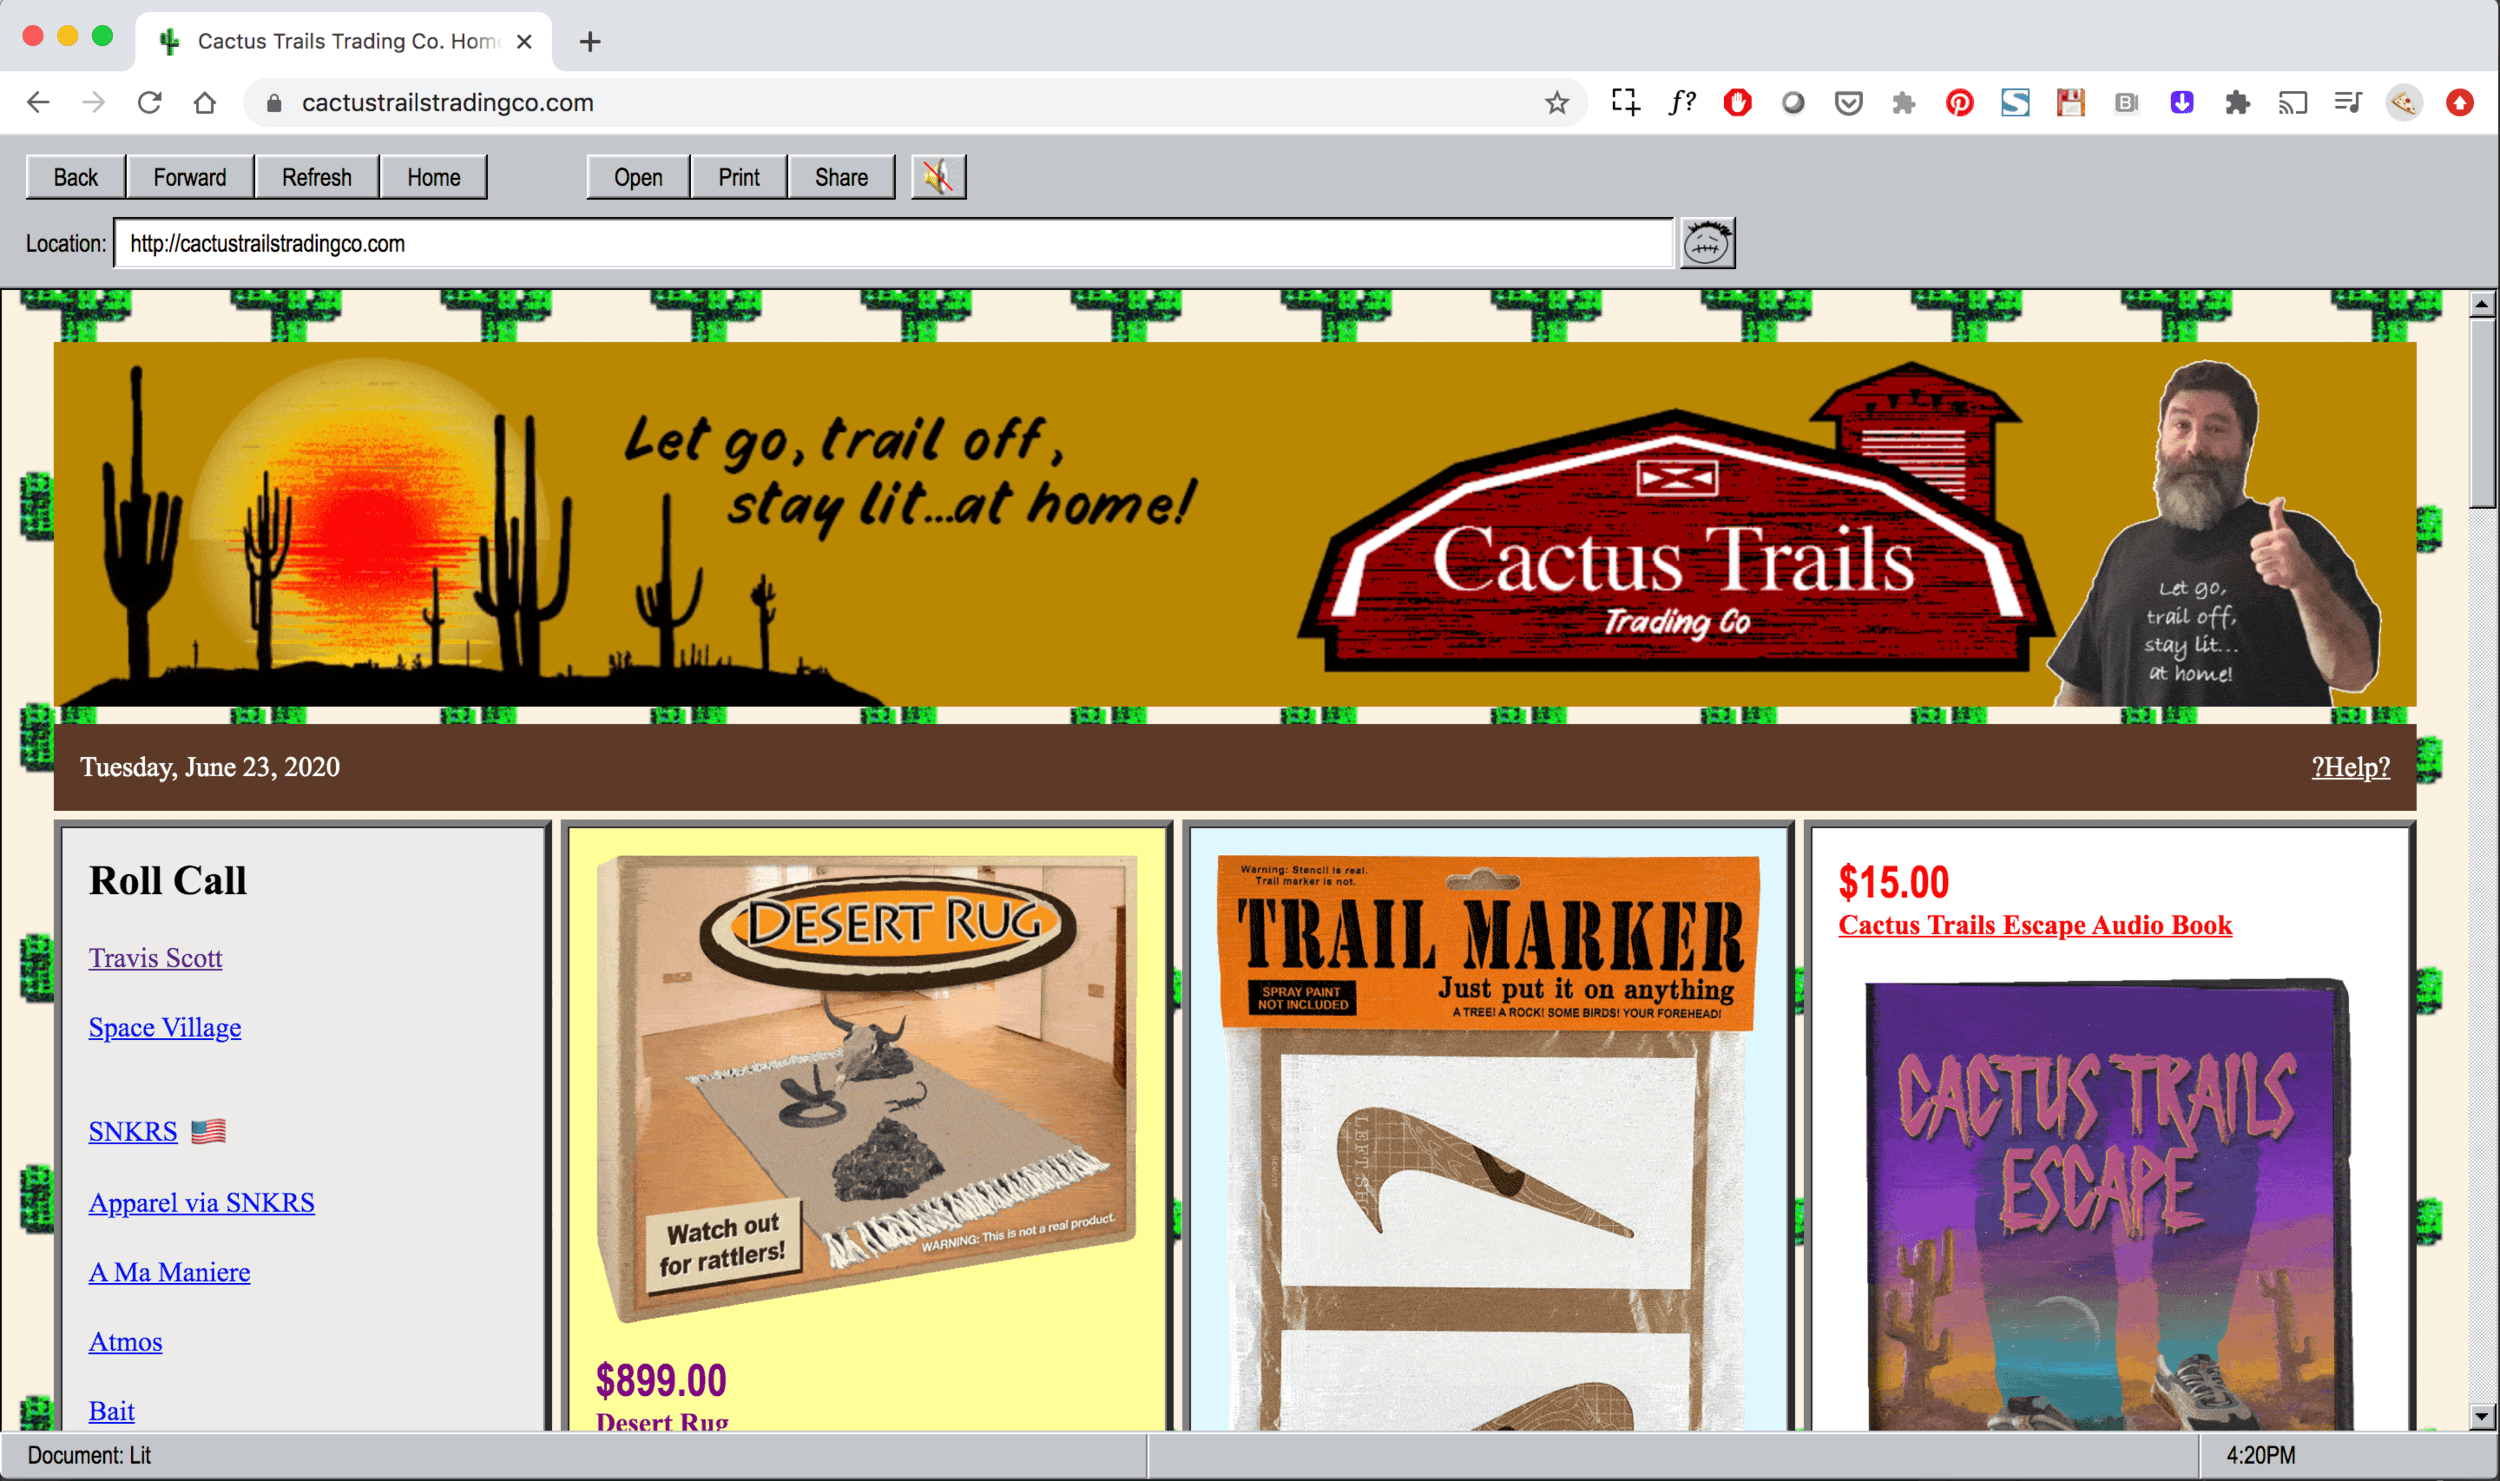Image resolution: width=2500 pixels, height=1481 pixels.
Task: Click the Desert Rug product image
Action: click(x=866, y=1085)
